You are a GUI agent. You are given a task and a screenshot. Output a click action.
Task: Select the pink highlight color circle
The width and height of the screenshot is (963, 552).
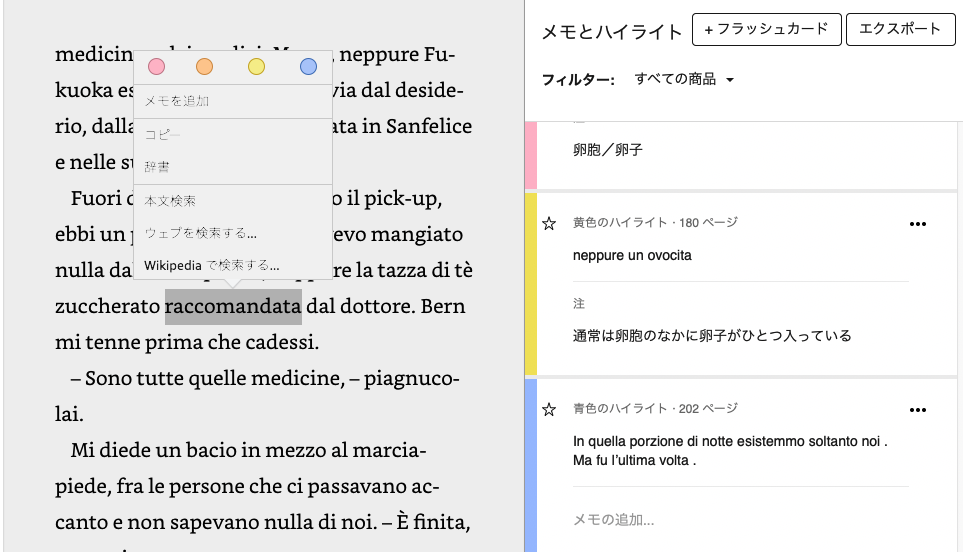tap(156, 67)
